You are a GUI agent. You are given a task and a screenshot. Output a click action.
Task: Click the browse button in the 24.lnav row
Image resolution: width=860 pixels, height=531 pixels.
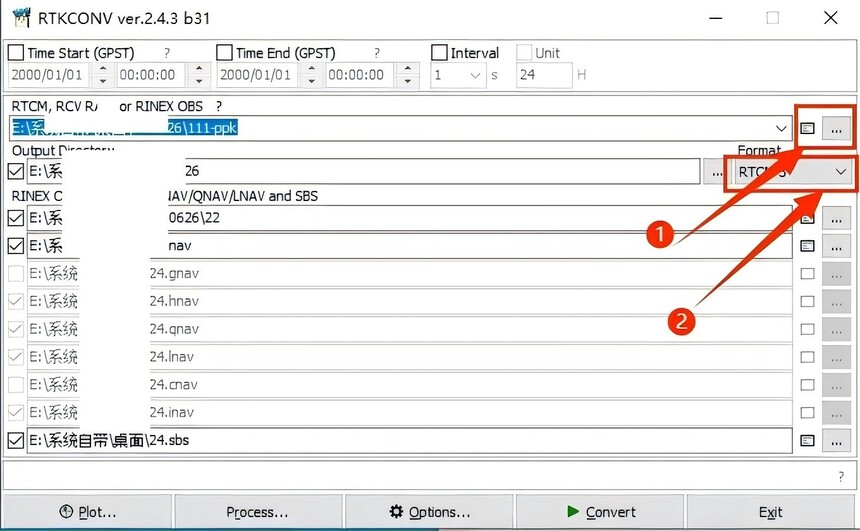(836, 358)
